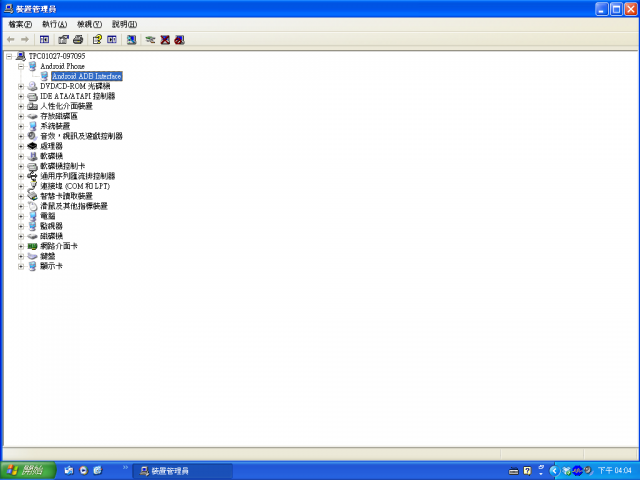Expand the 網路介面卡 node
The width and height of the screenshot is (640, 480).
tap(21, 246)
